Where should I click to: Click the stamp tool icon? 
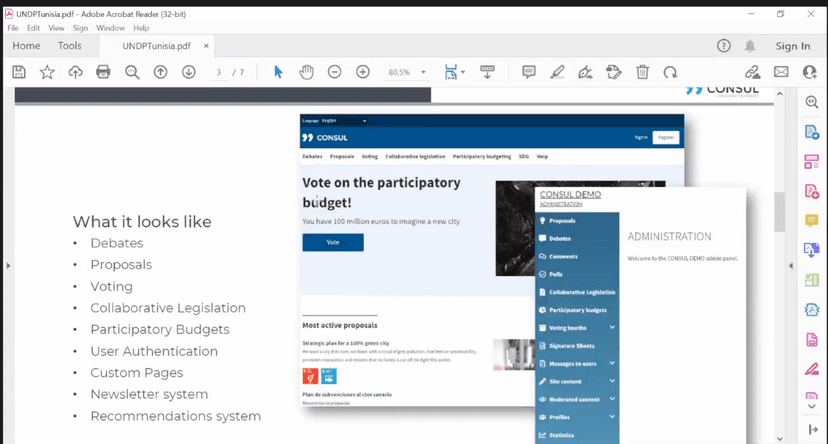pyautogui.click(x=614, y=72)
